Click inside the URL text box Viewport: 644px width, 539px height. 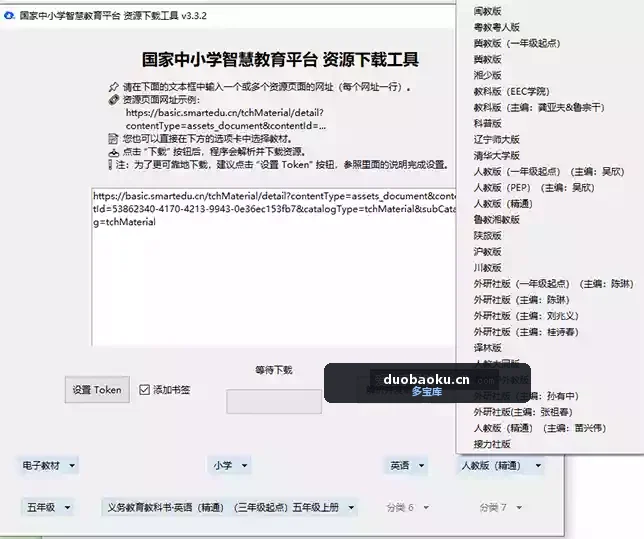click(x=274, y=267)
